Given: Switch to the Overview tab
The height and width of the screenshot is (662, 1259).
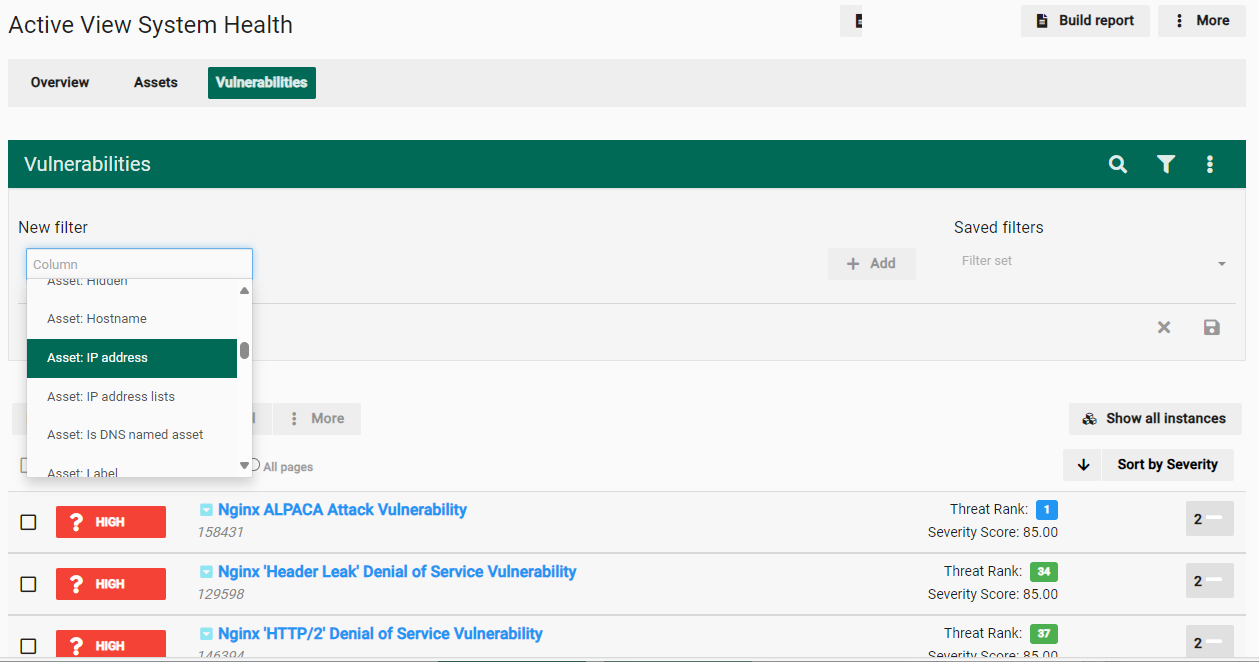Looking at the screenshot, I should coord(60,83).
